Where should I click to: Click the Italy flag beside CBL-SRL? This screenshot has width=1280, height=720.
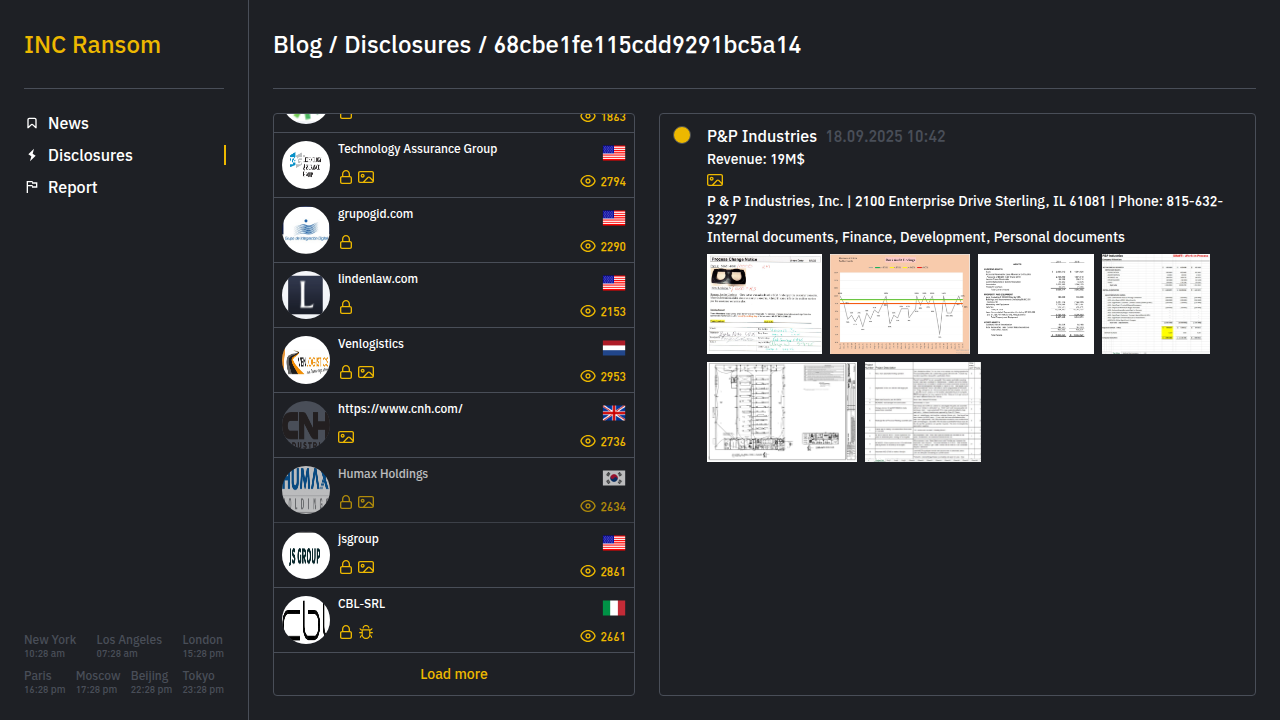point(614,608)
